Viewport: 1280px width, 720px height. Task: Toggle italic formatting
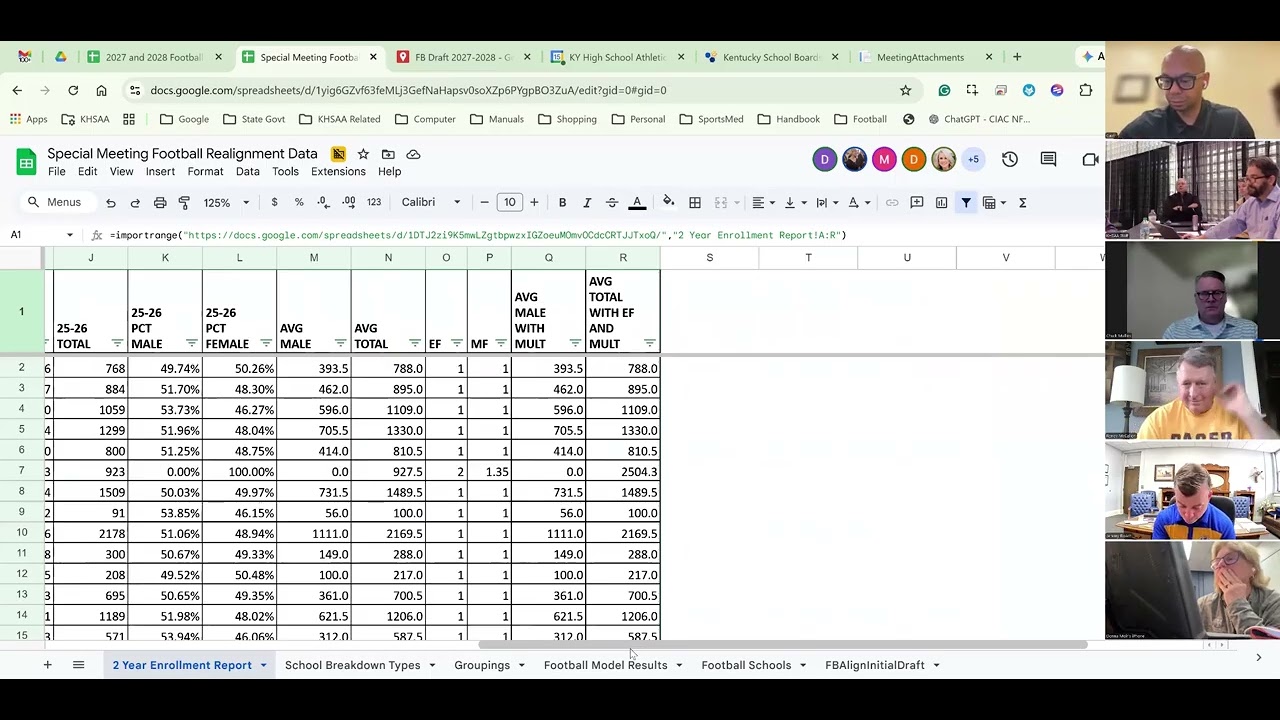tap(587, 203)
